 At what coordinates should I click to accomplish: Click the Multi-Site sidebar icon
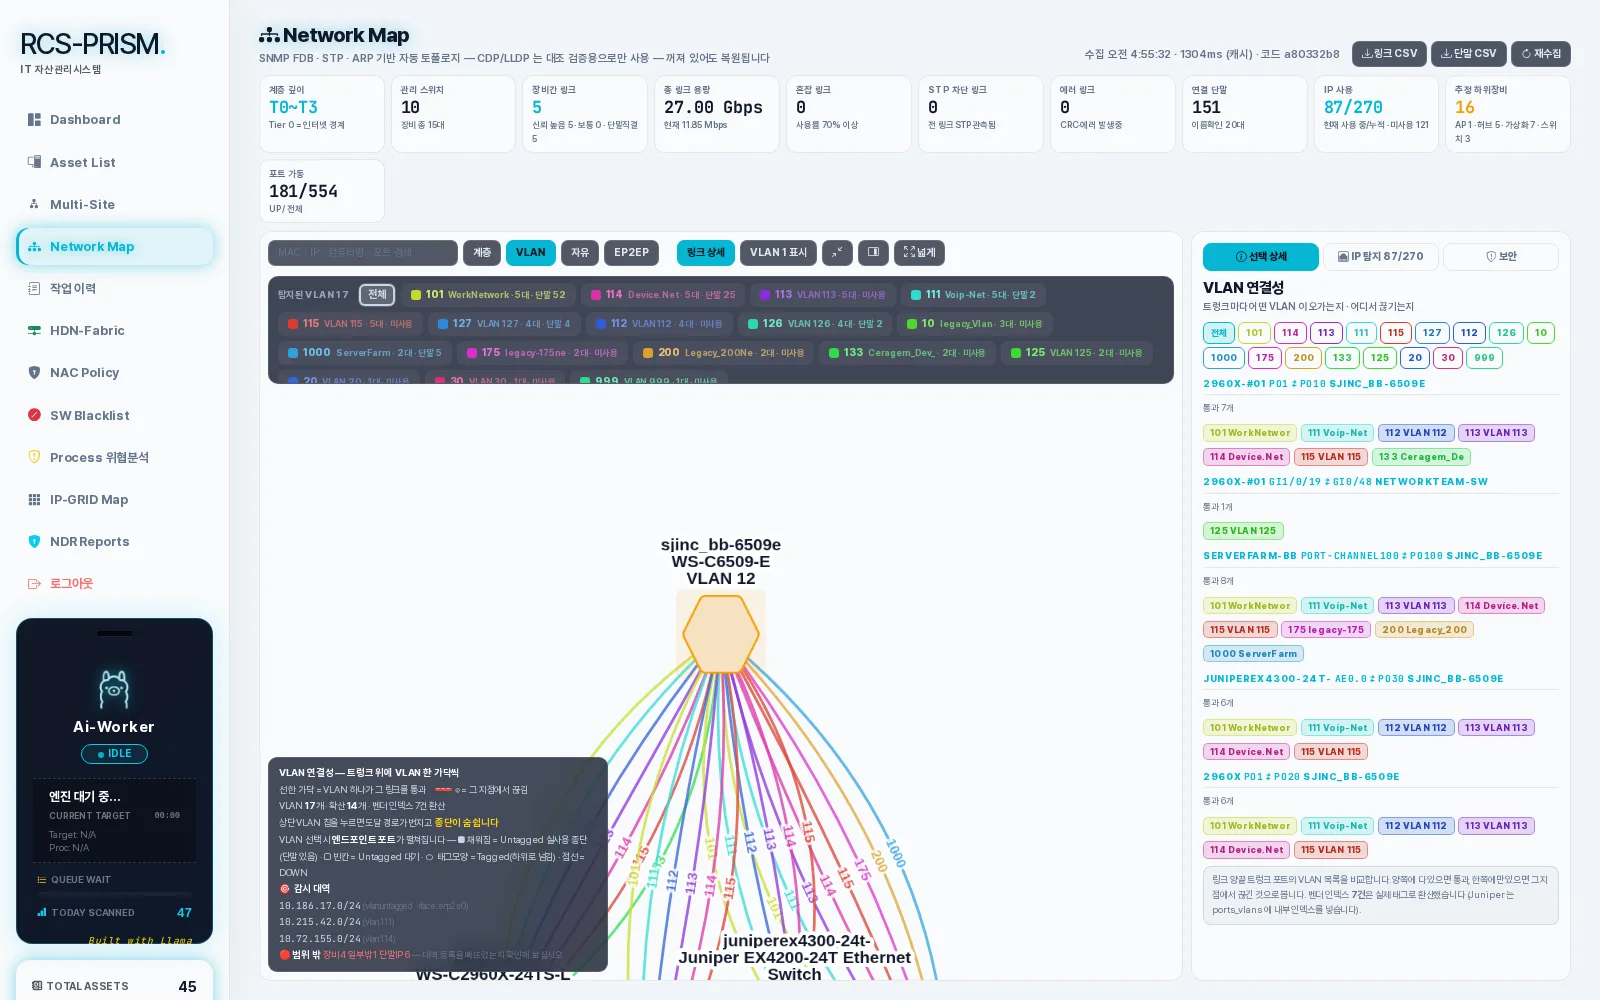(x=34, y=204)
